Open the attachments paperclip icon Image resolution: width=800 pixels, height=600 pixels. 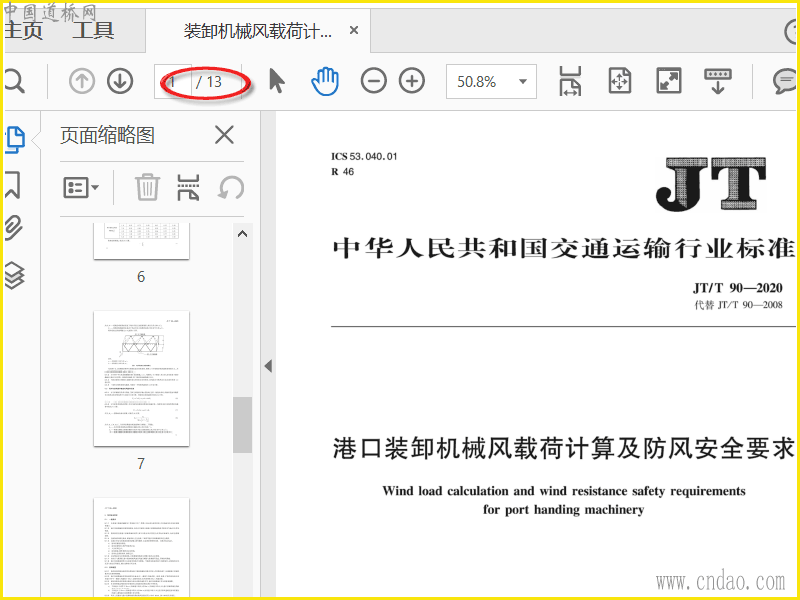click(14, 228)
